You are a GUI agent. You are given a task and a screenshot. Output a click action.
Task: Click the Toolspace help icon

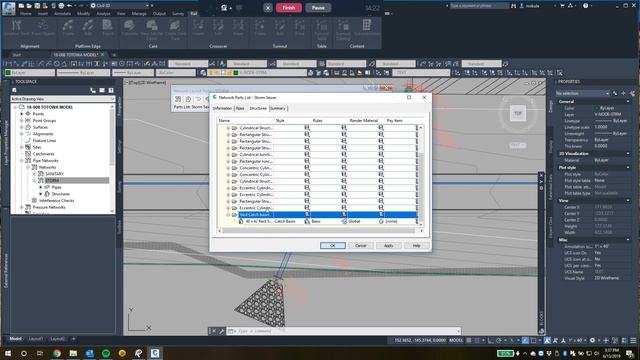click(111, 90)
